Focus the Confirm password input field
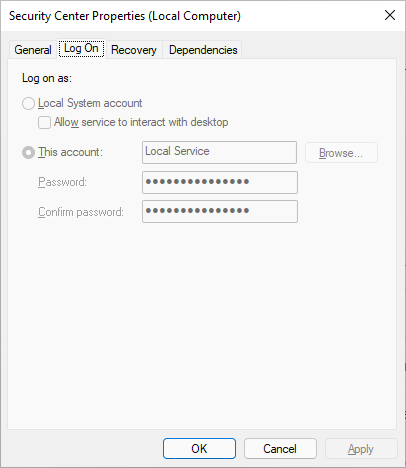 point(220,211)
